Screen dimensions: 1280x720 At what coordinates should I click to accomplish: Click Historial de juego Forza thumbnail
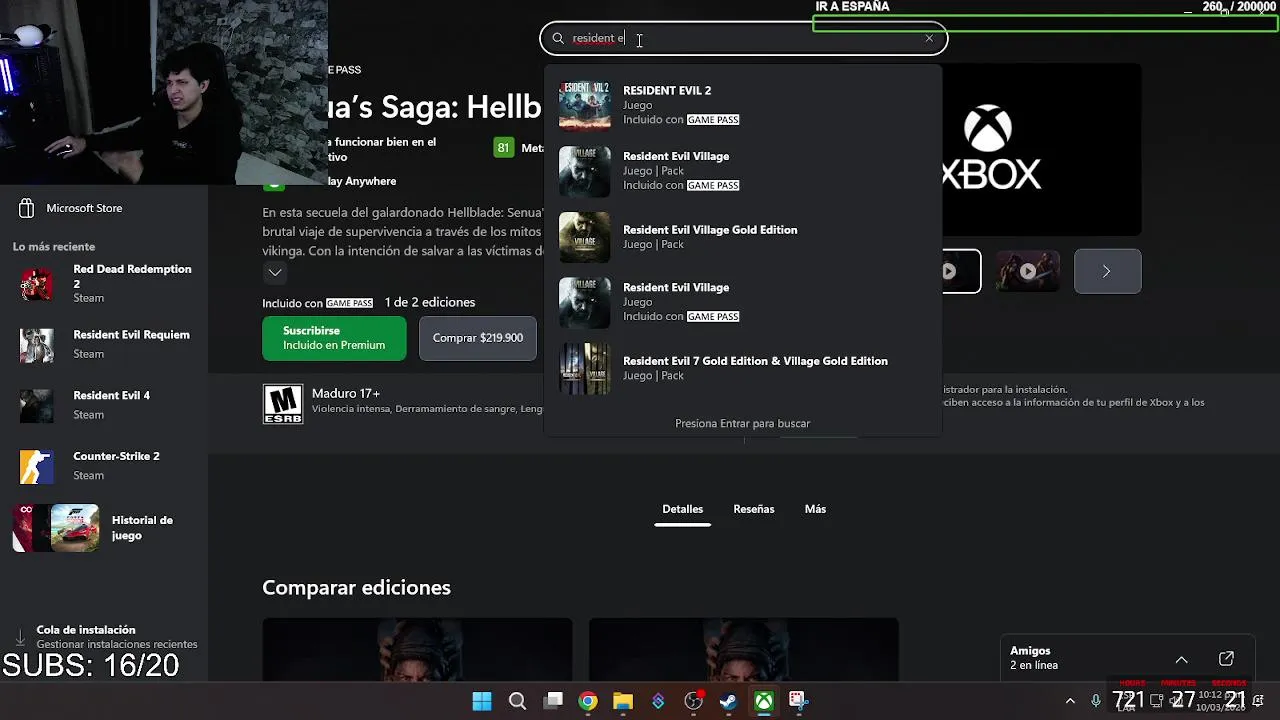click(x=75, y=528)
